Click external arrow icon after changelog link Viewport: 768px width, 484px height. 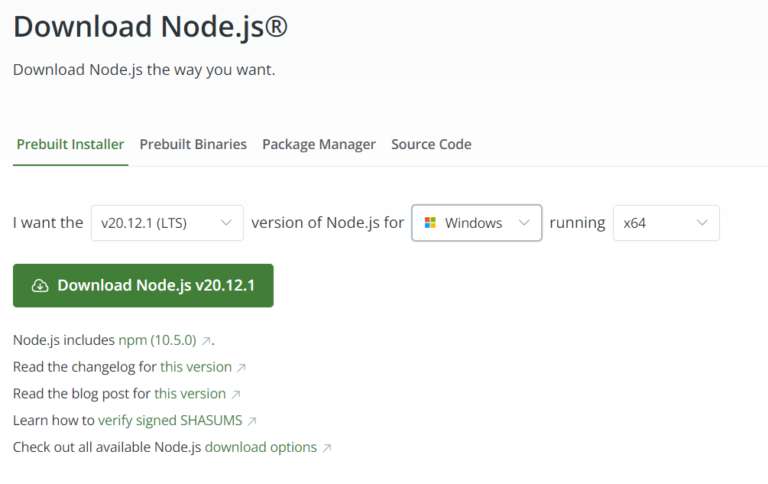coord(241,368)
